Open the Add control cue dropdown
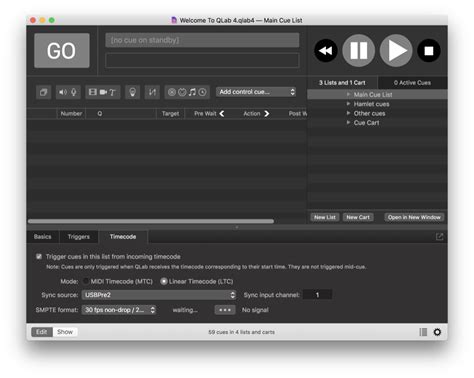This screenshot has height=378, width=474. [x=256, y=92]
